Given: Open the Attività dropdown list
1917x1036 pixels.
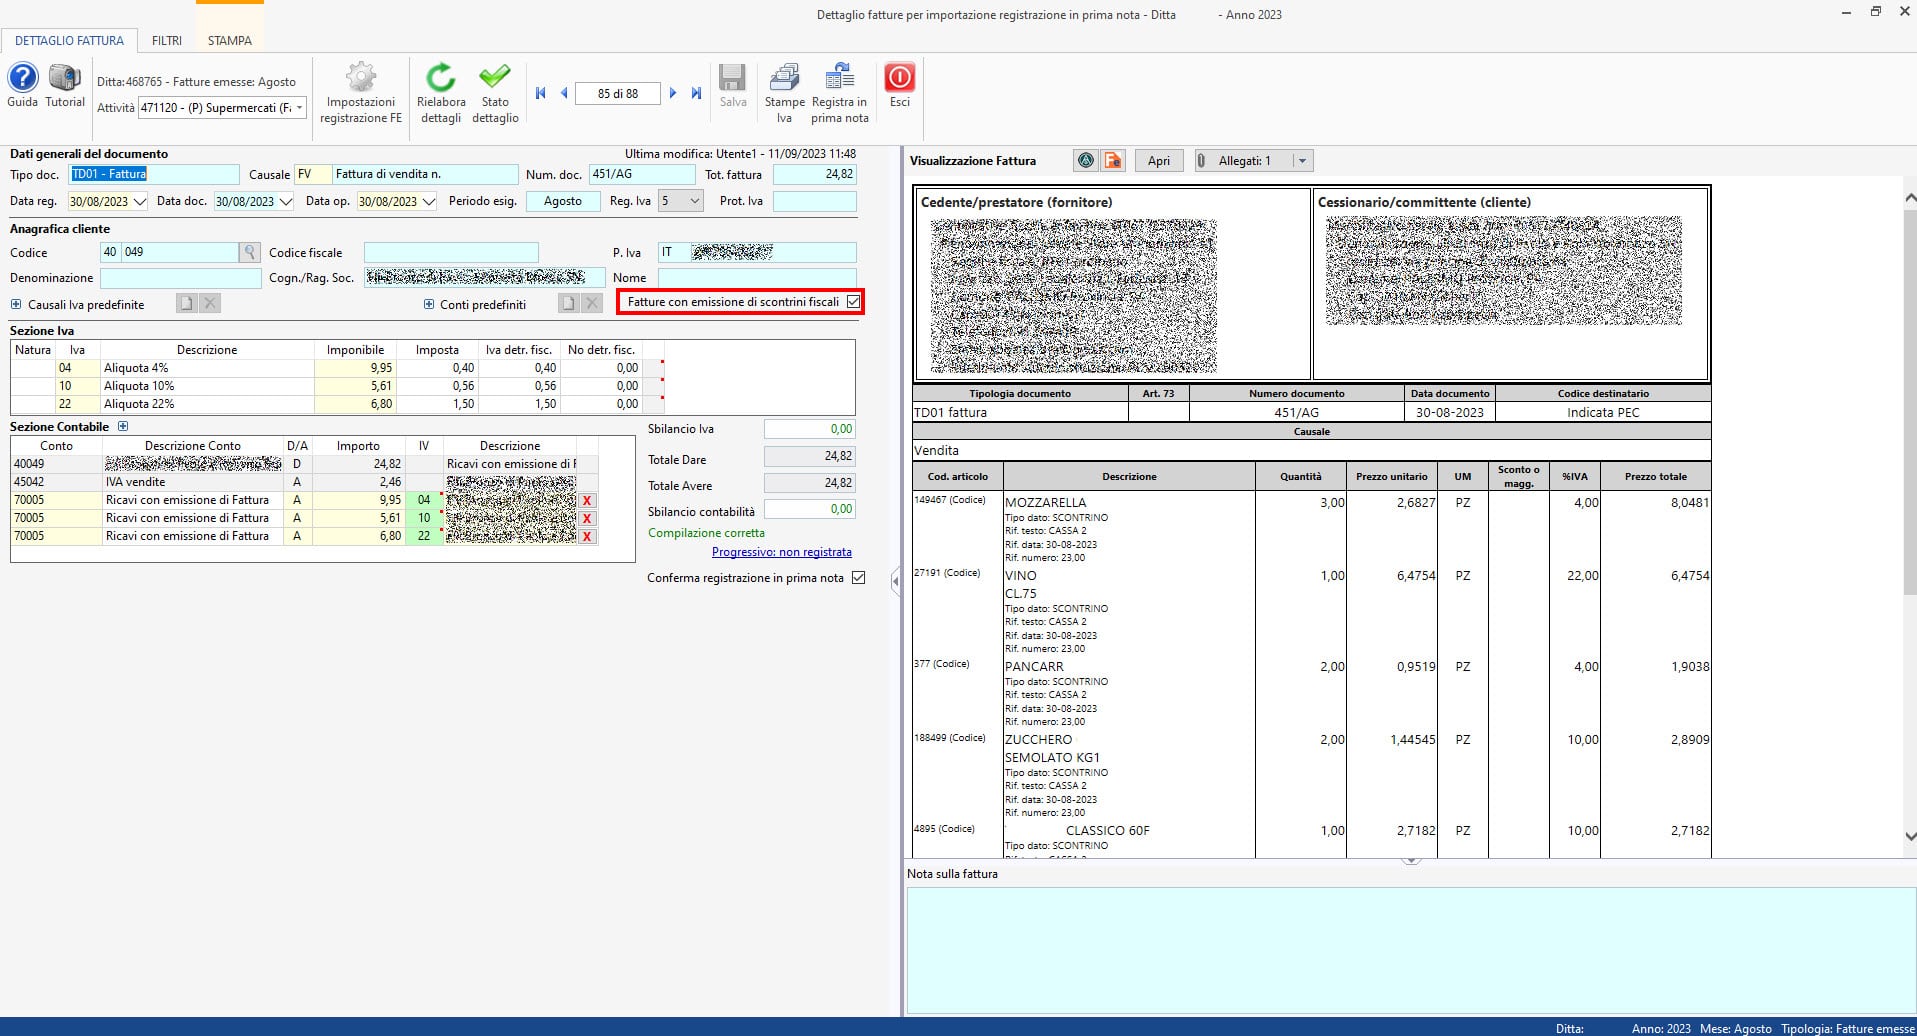Looking at the screenshot, I should point(299,108).
